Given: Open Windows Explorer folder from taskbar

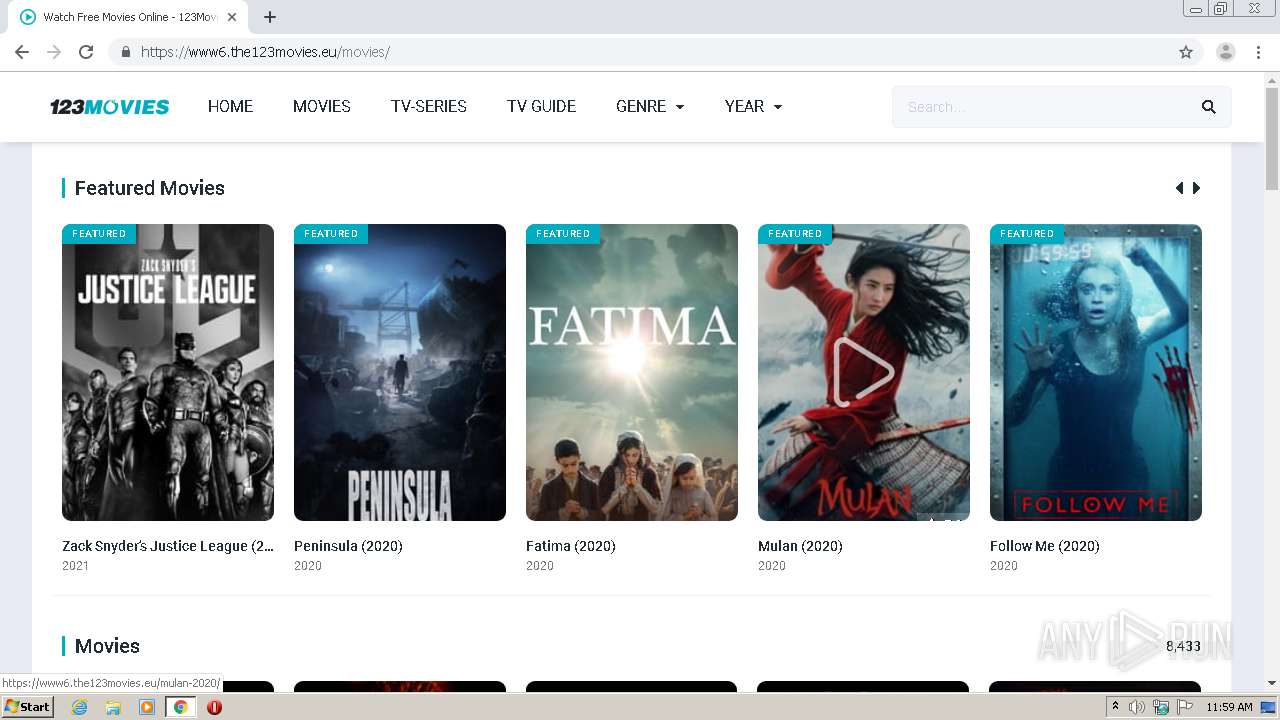Looking at the screenshot, I should click(113, 707).
